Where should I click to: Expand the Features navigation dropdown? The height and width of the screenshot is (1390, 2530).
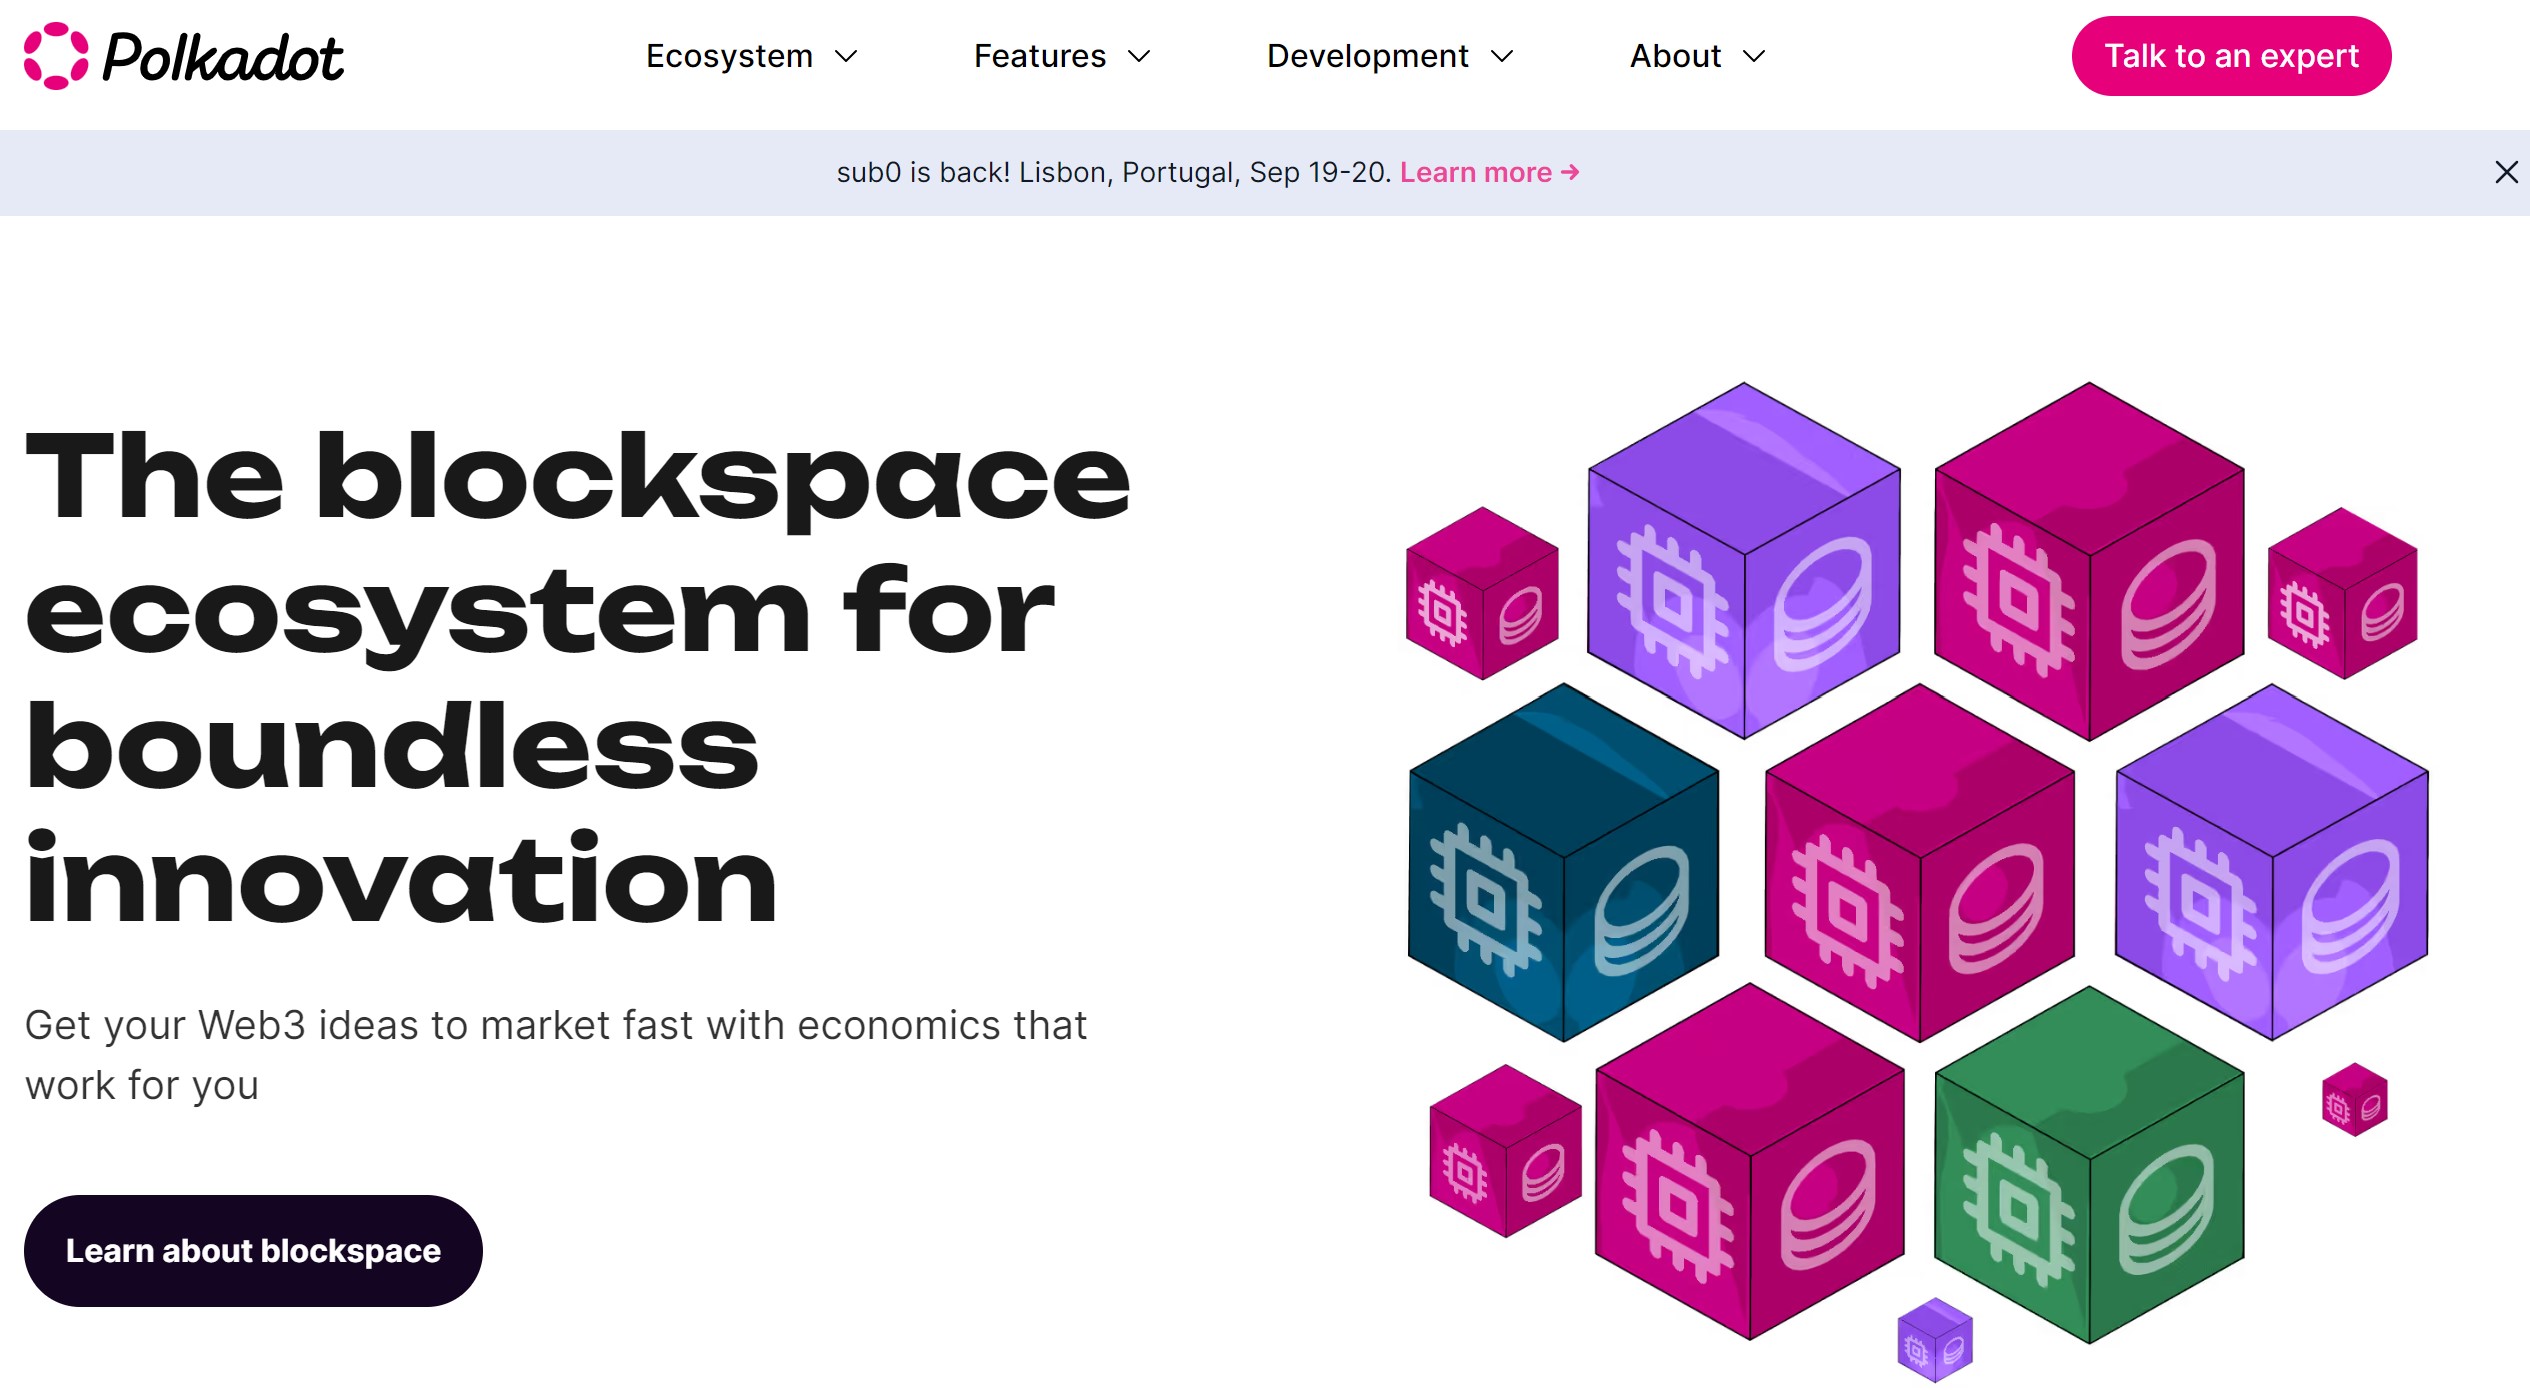[1061, 56]
